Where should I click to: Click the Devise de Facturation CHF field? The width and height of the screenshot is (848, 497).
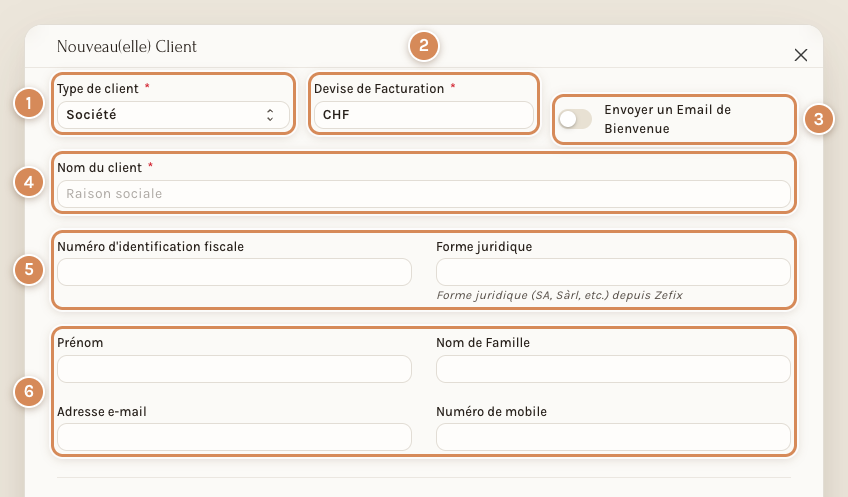[423, 115]
